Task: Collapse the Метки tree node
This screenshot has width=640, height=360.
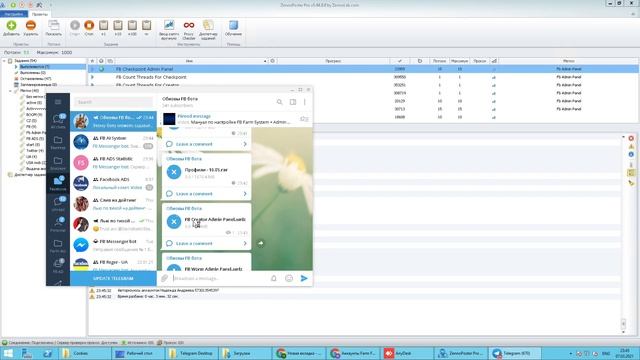Action: [x=10, y=91]
